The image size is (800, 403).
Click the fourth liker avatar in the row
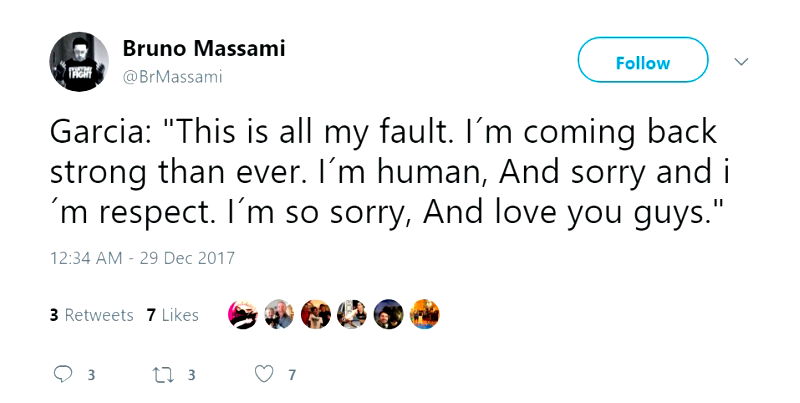[352, 315]
